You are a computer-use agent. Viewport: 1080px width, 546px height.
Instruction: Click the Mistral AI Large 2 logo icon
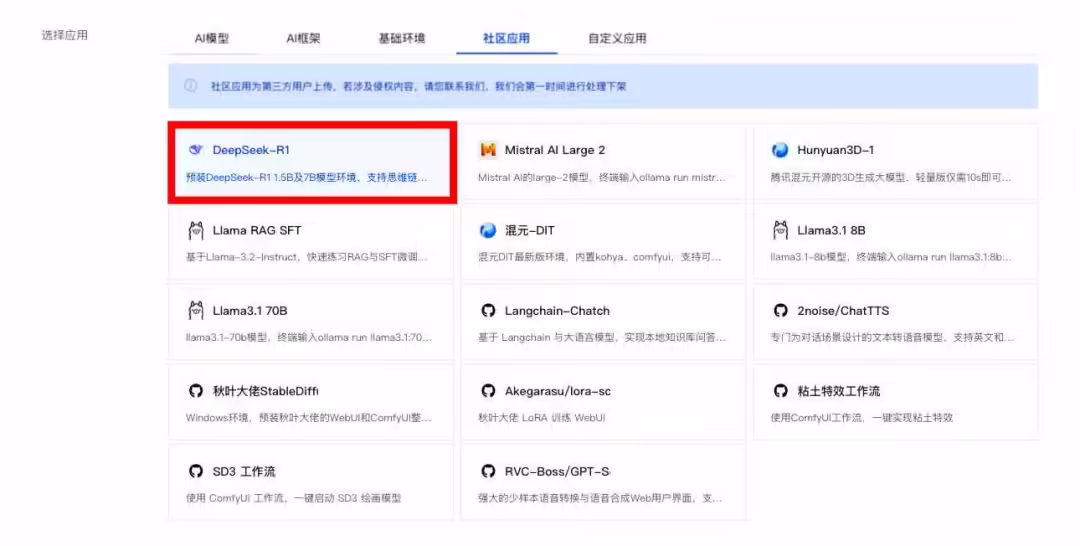[488, 149]
